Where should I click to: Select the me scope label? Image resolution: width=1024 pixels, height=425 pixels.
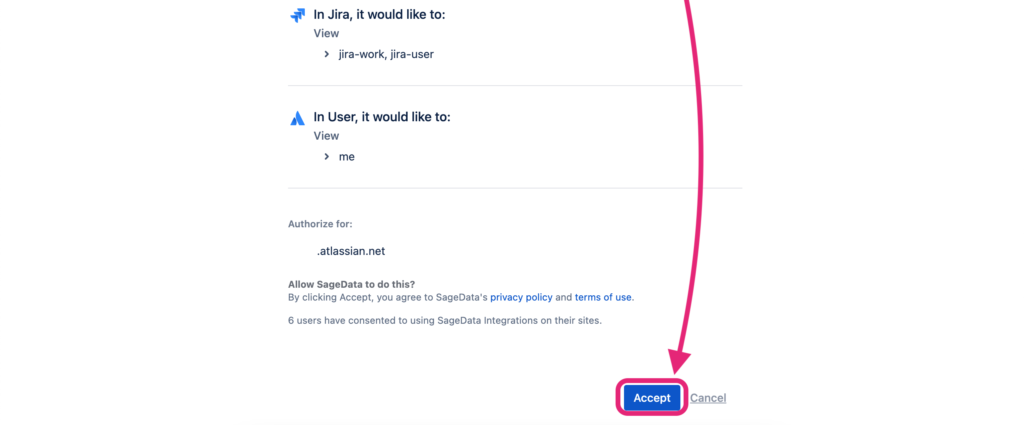click(x=347, y=157)
